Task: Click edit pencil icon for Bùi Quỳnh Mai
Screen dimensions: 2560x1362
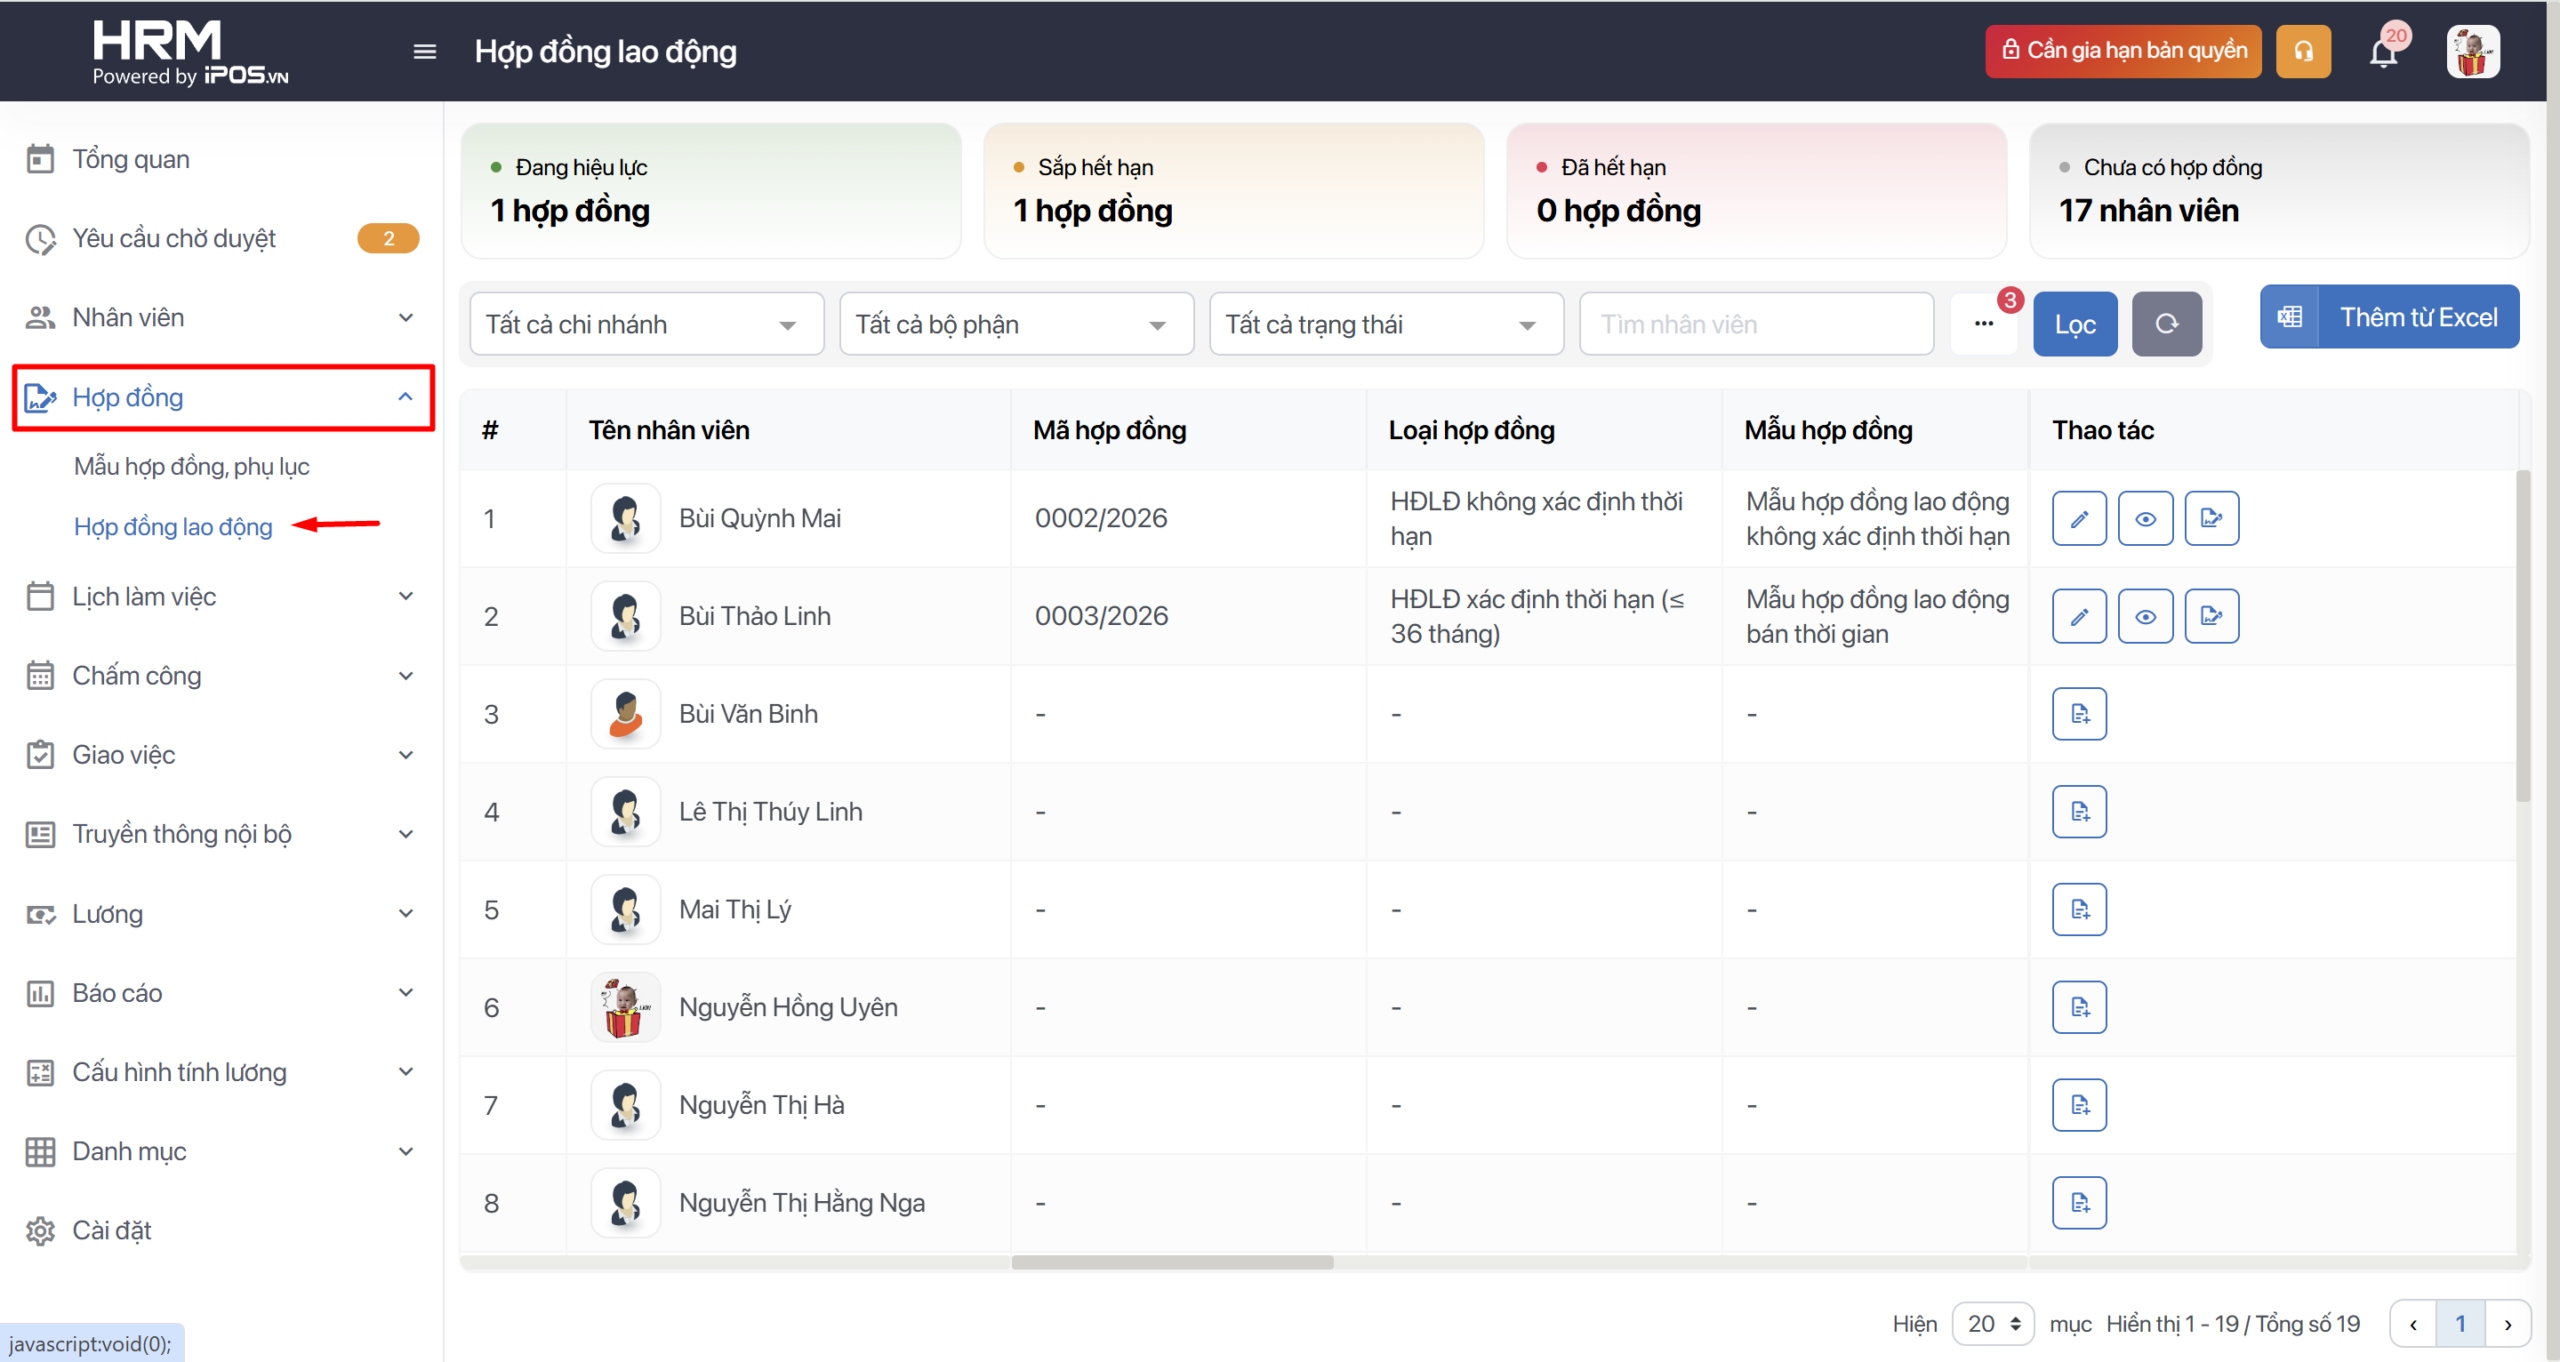Action: click(2079, 518)
